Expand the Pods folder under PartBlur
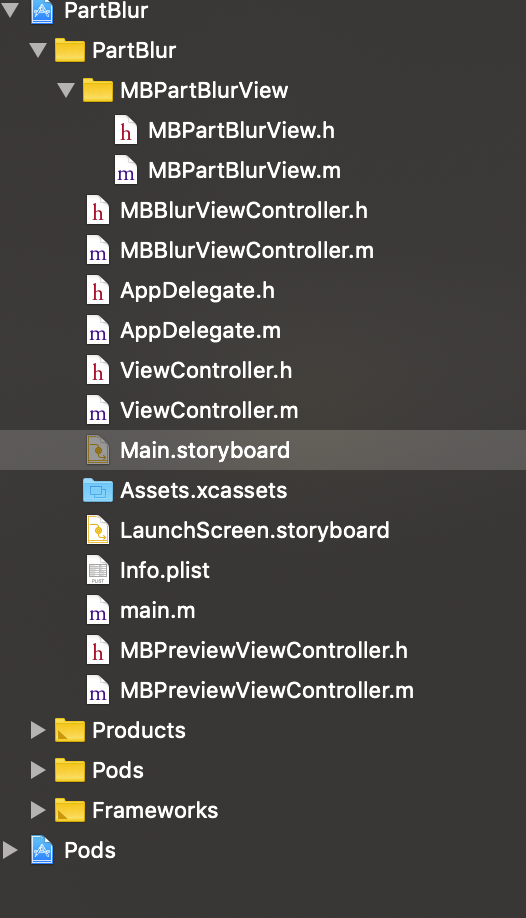 (x=38, y=770)
